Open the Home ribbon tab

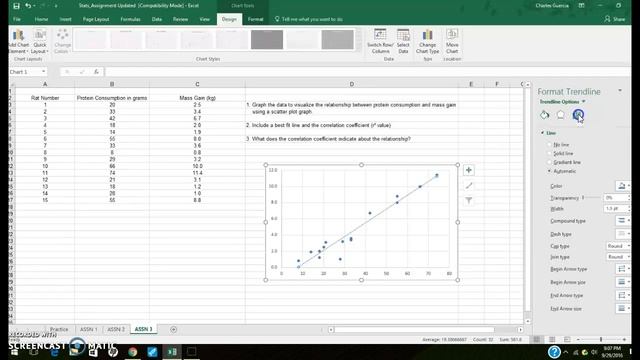(x=41, y=19)
